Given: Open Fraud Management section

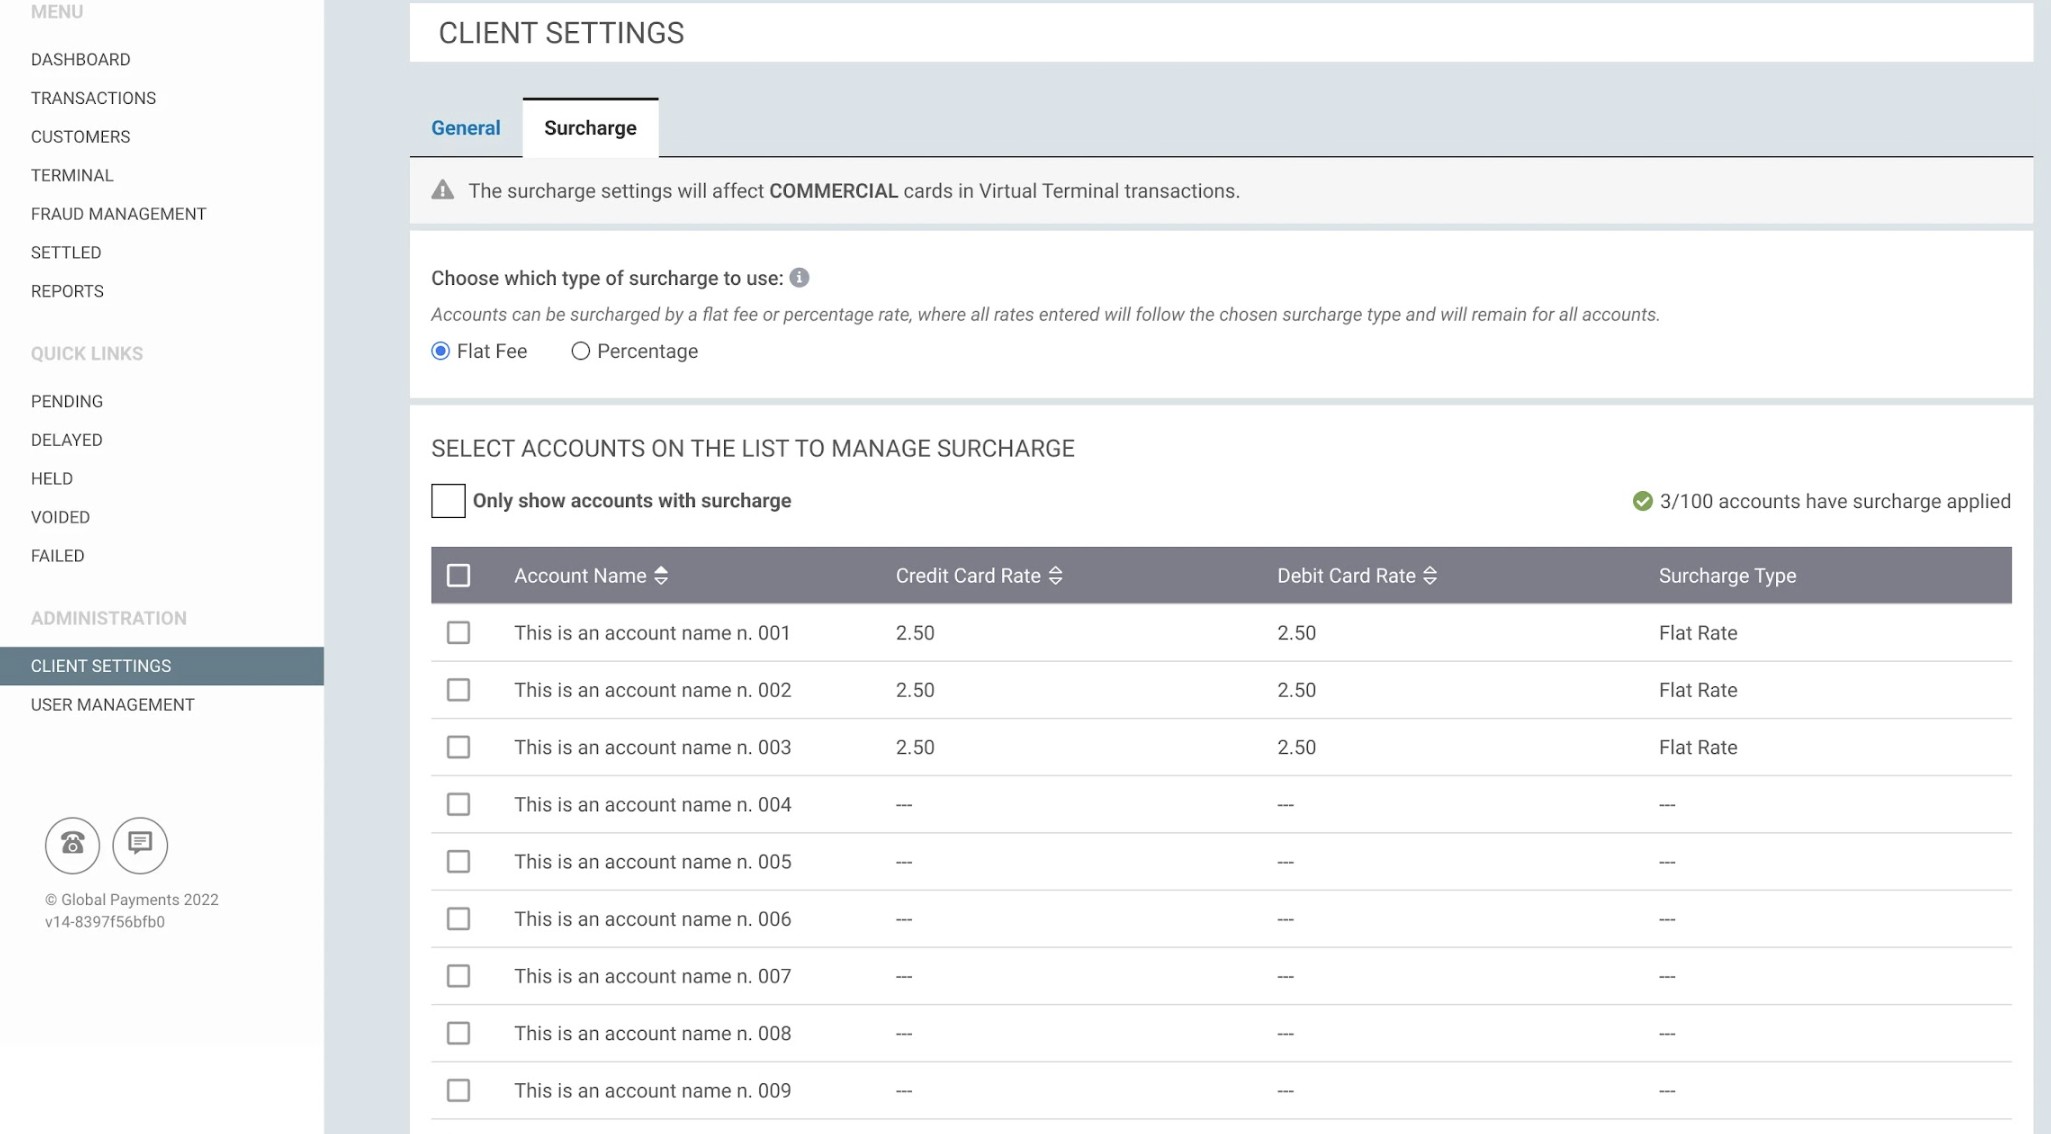Looking at the screenshot, I should click(x=118, y=214).
